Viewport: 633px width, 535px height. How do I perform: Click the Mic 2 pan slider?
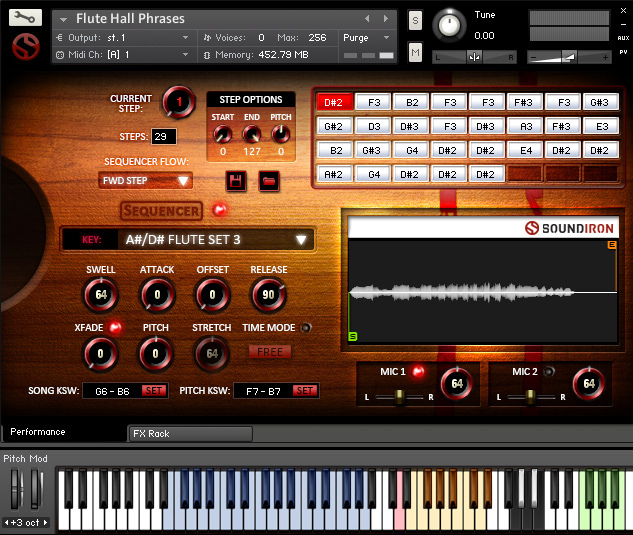click(x=530, y=397)
